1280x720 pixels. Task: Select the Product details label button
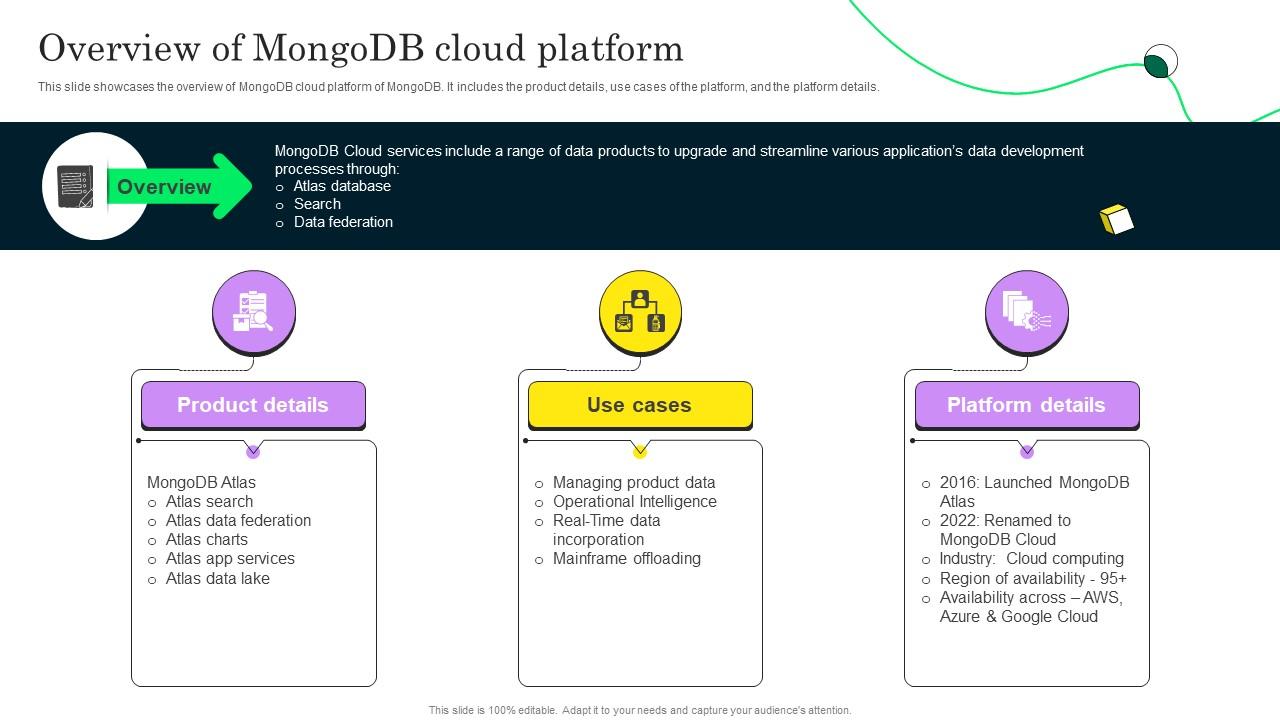(x=253, y=405)
